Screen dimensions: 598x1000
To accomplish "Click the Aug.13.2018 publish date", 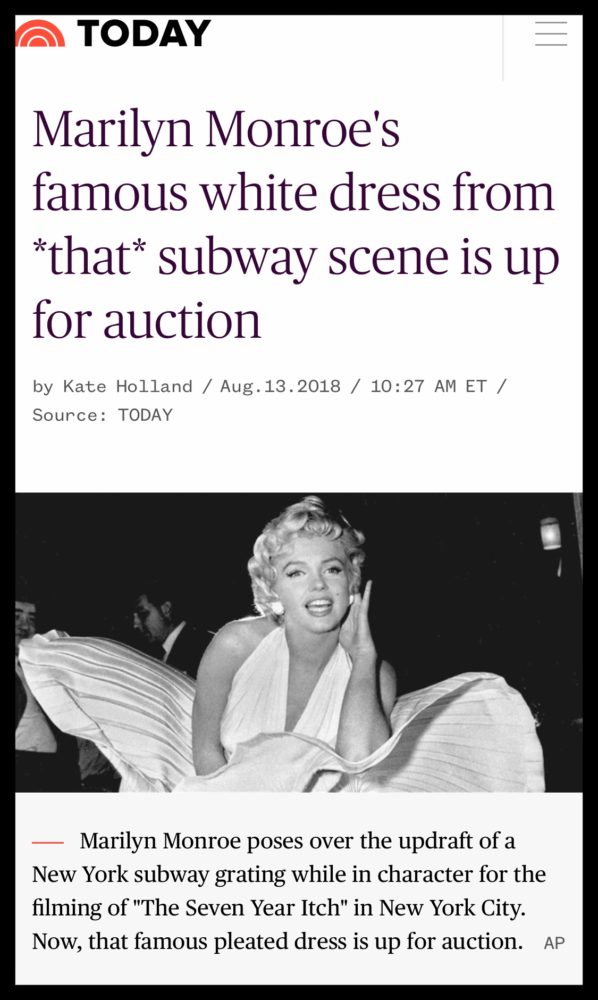I will [x=281, y=386].
